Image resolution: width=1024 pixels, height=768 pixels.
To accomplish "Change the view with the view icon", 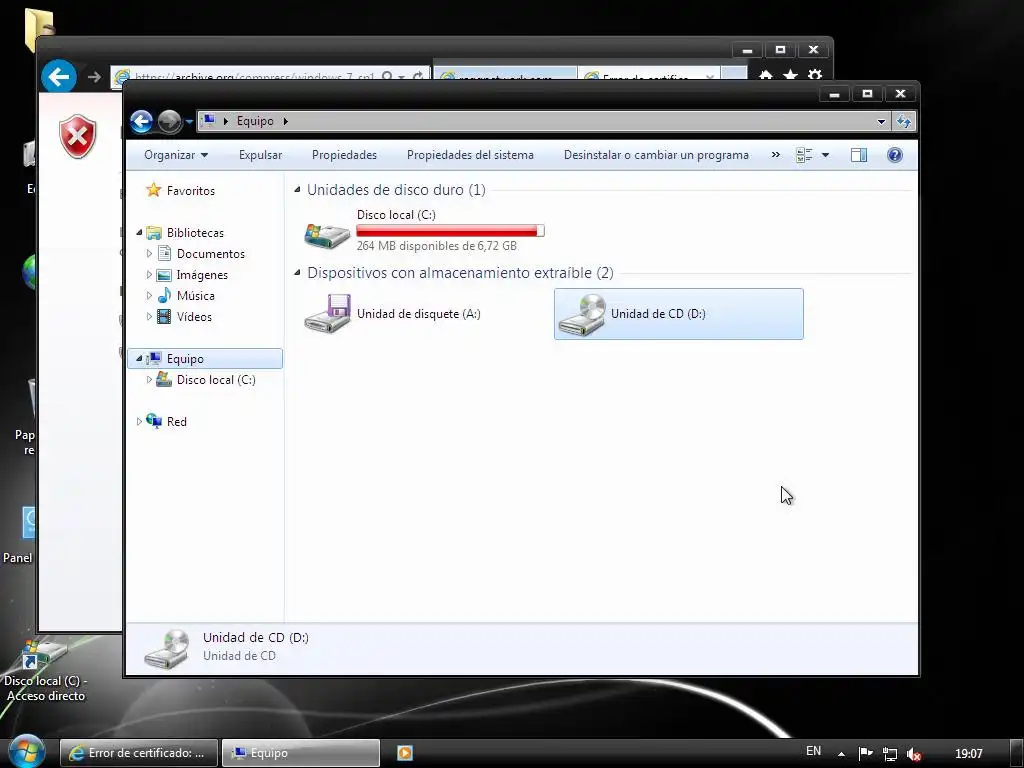I will tap(804, 155).
